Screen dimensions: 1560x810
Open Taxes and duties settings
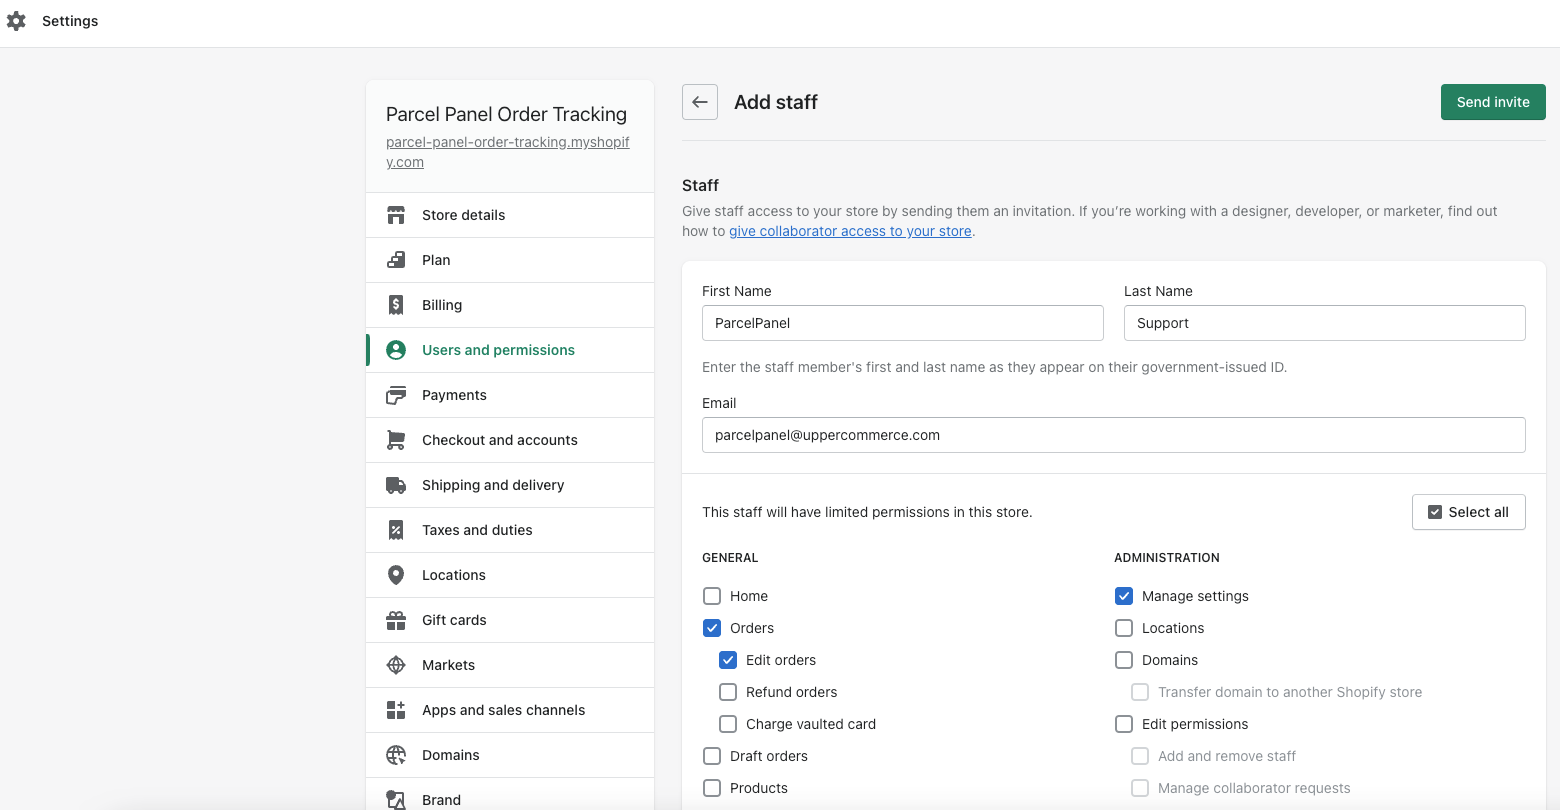click(x=510, y=530)
